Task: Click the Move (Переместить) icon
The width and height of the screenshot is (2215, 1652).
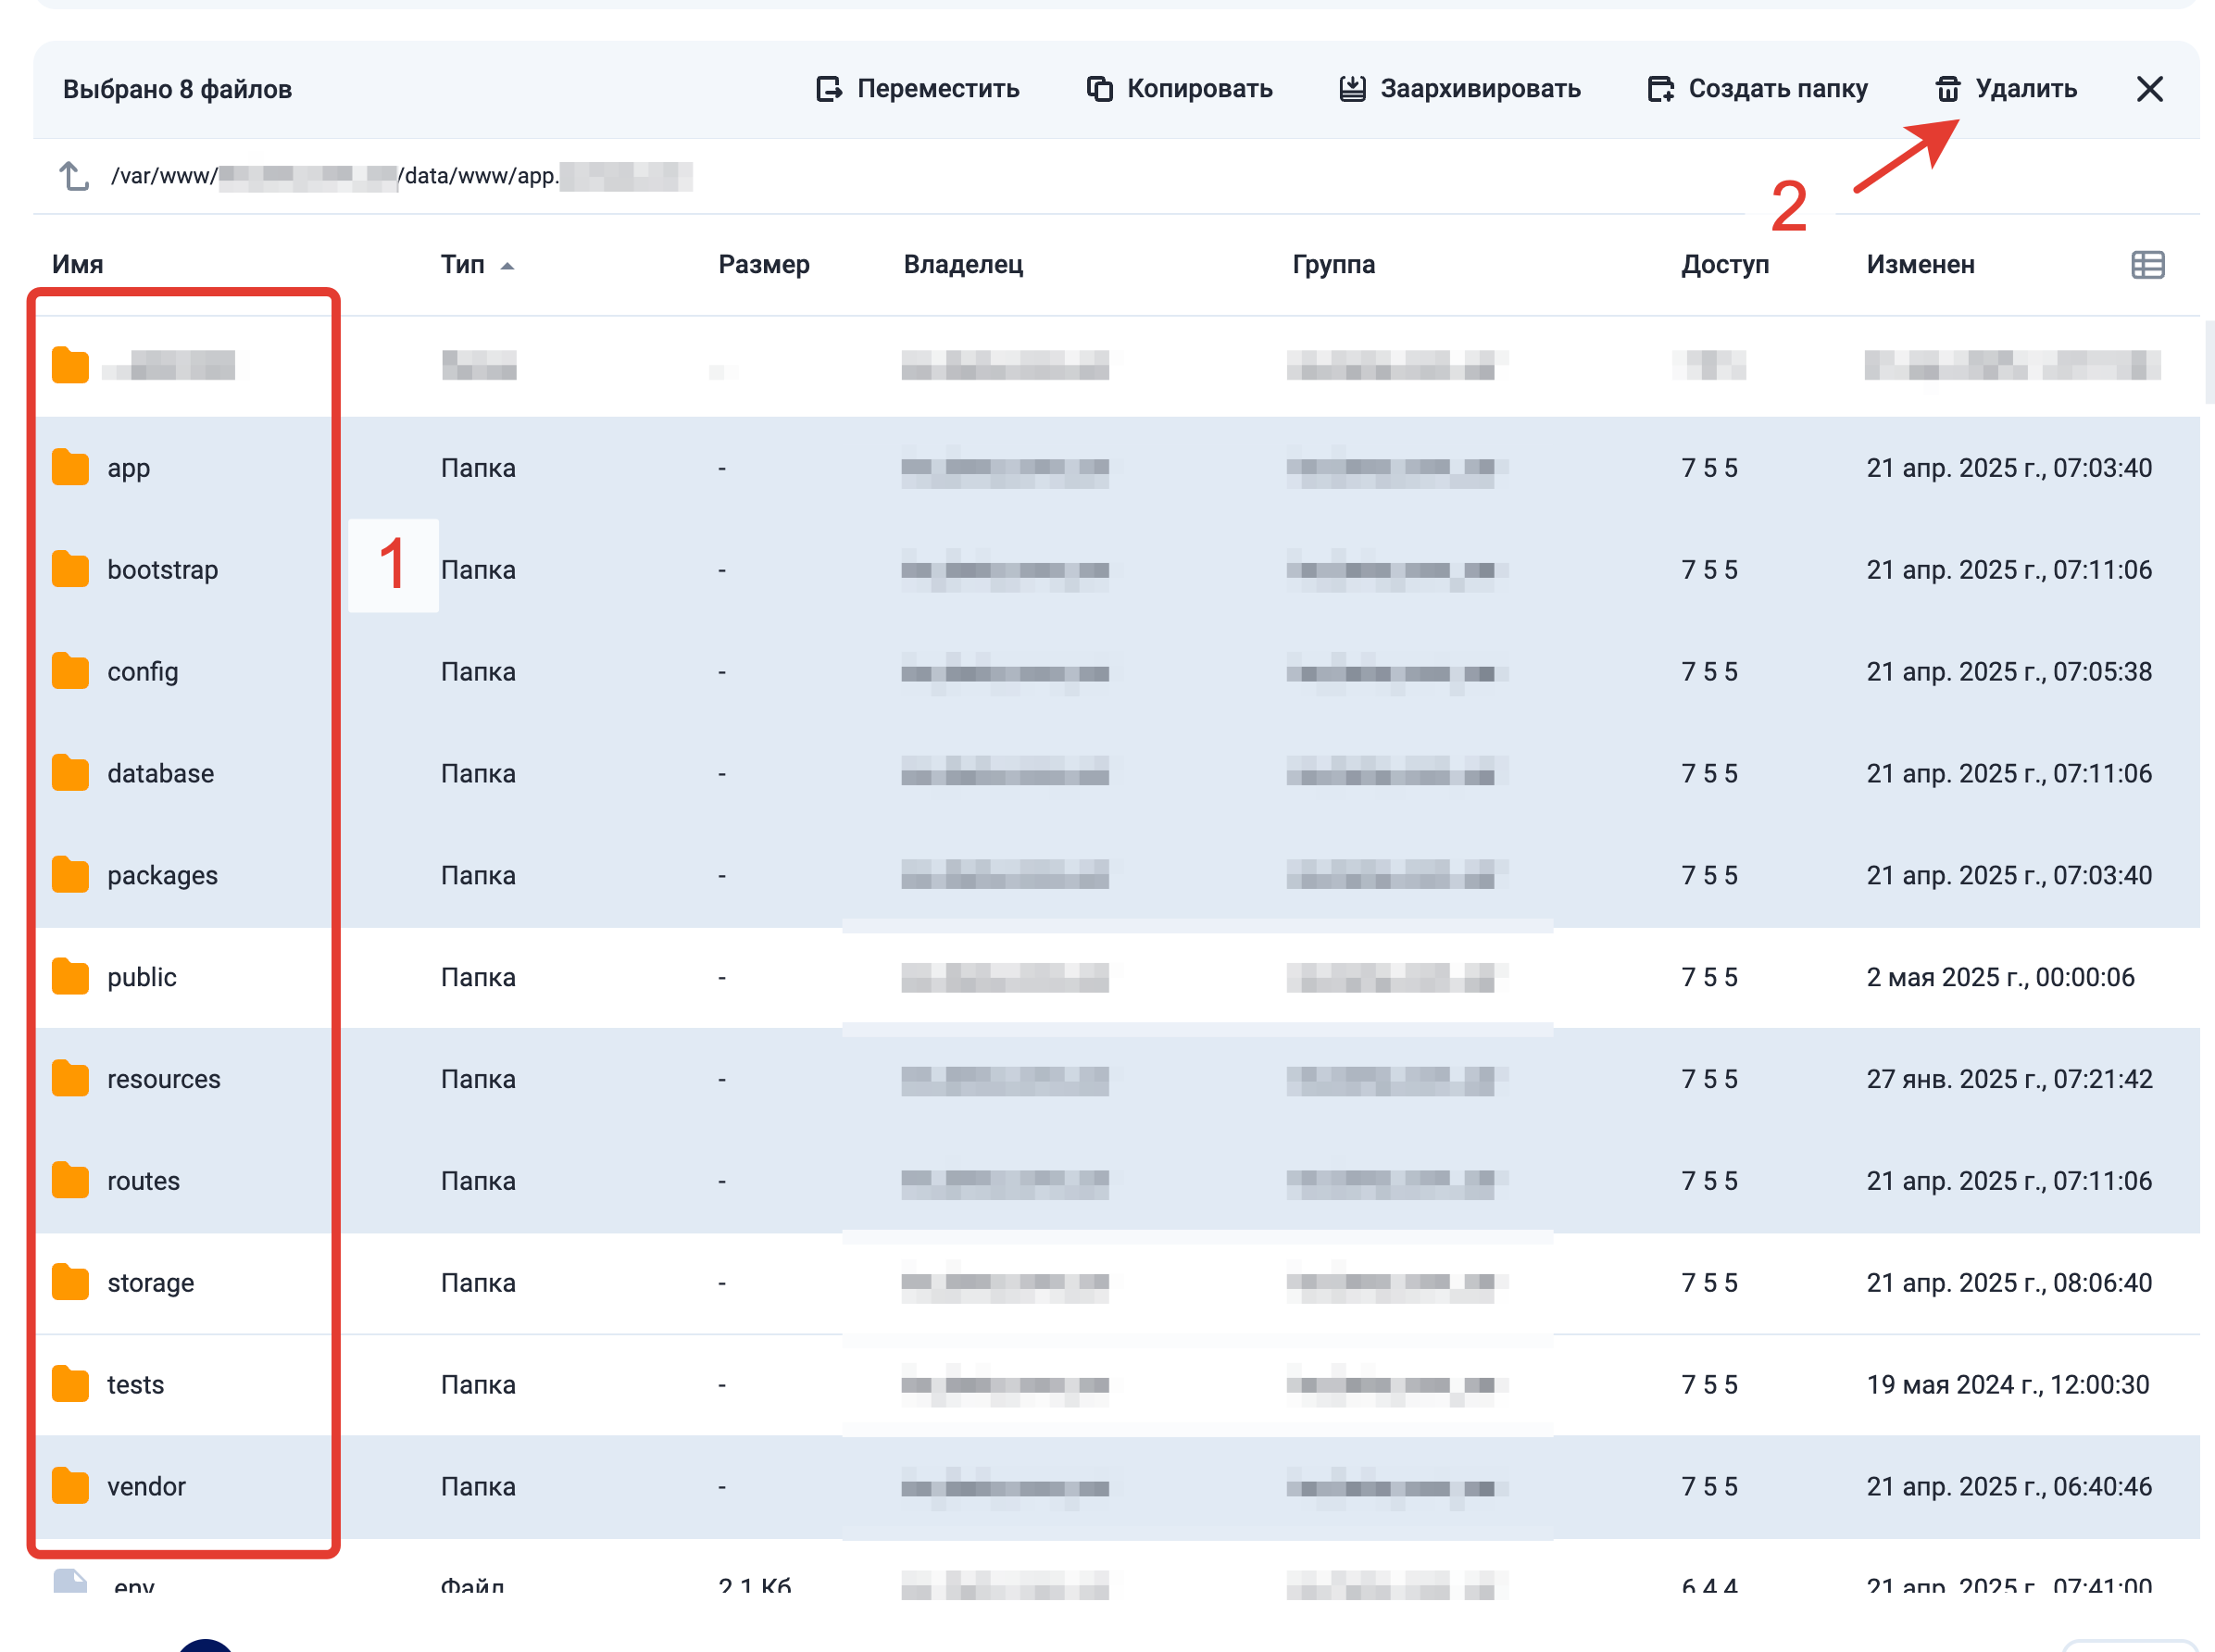Action: [x=828, y=89]
